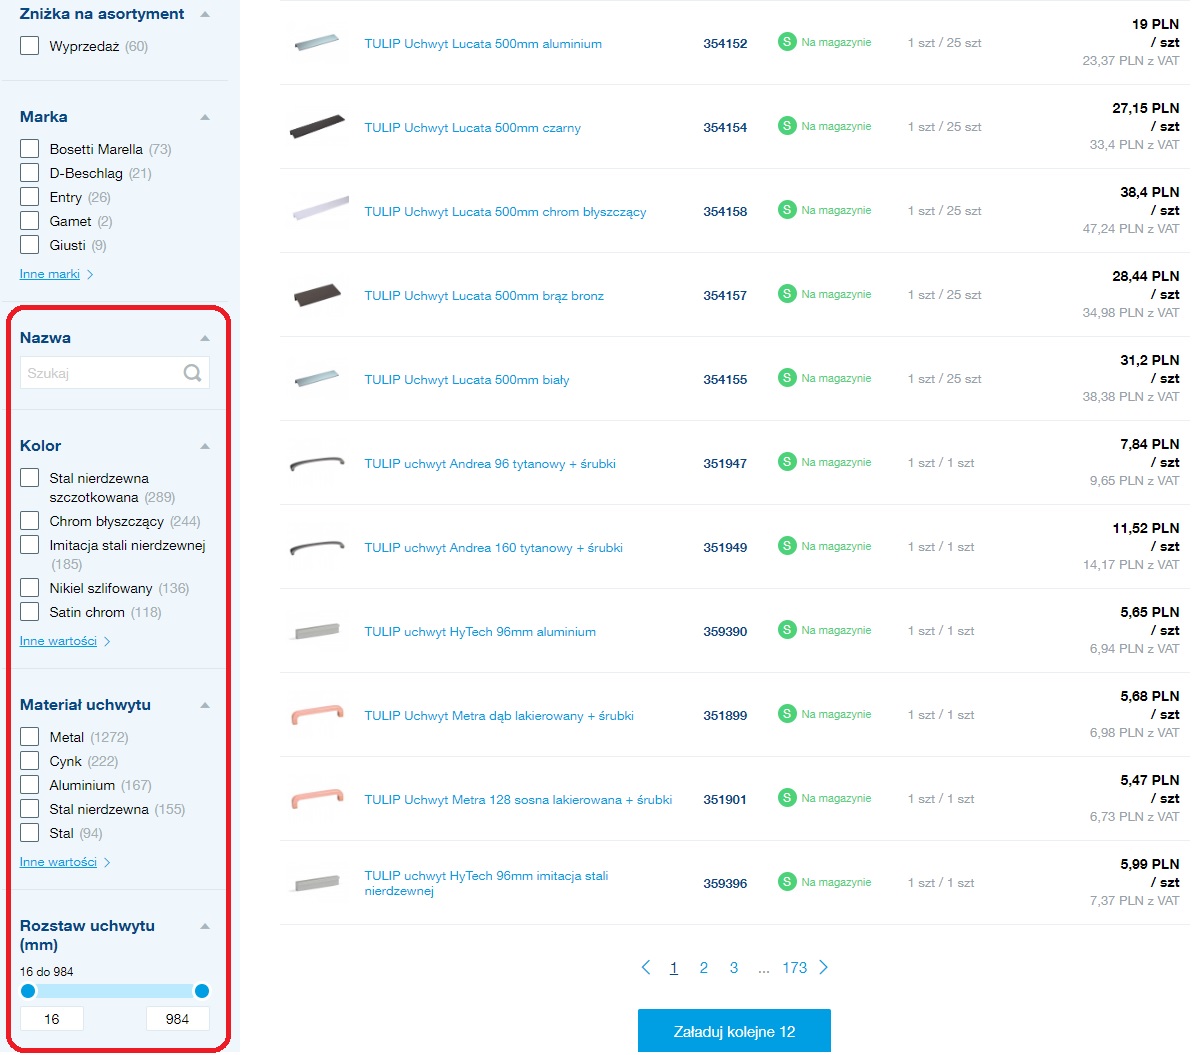The image size is (1194, 1055).
Task: Check the Chrom błyszczący color filter
Action: [x=30, y=521]
